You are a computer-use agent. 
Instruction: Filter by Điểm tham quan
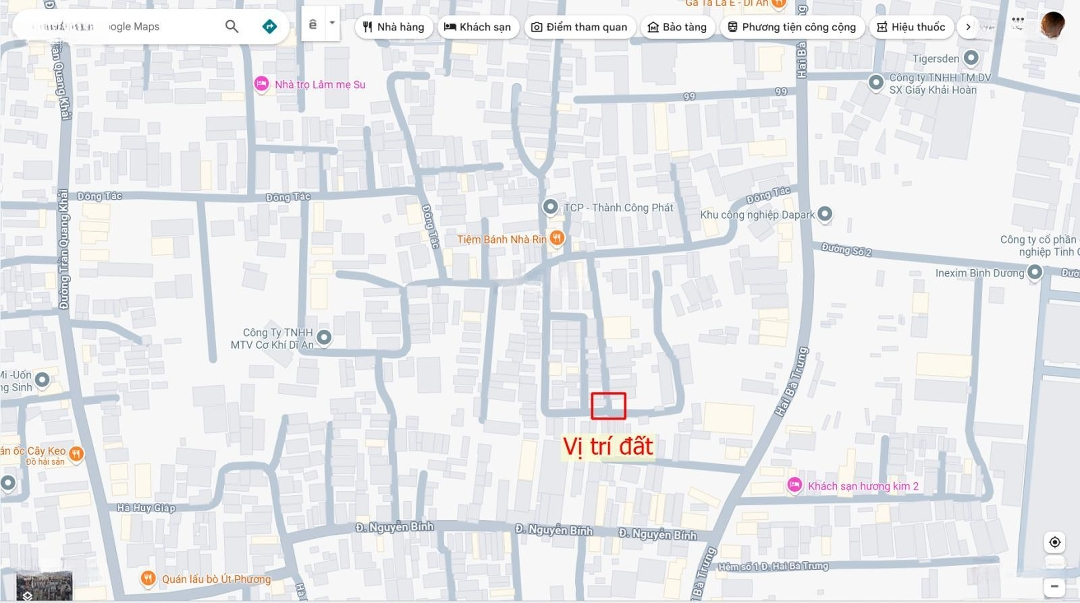tap(582, 27)
